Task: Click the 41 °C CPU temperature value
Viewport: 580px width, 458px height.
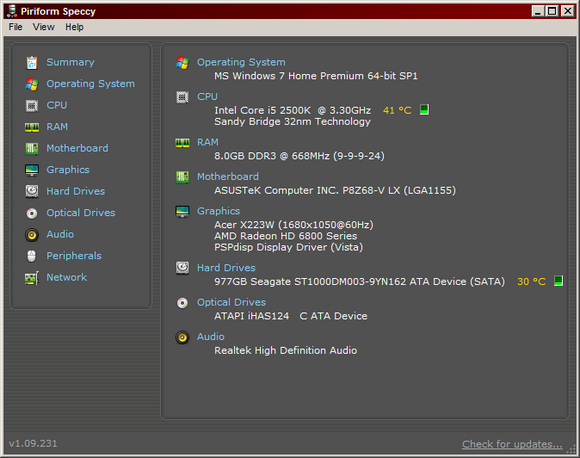Action: click(x=397, y=110)
